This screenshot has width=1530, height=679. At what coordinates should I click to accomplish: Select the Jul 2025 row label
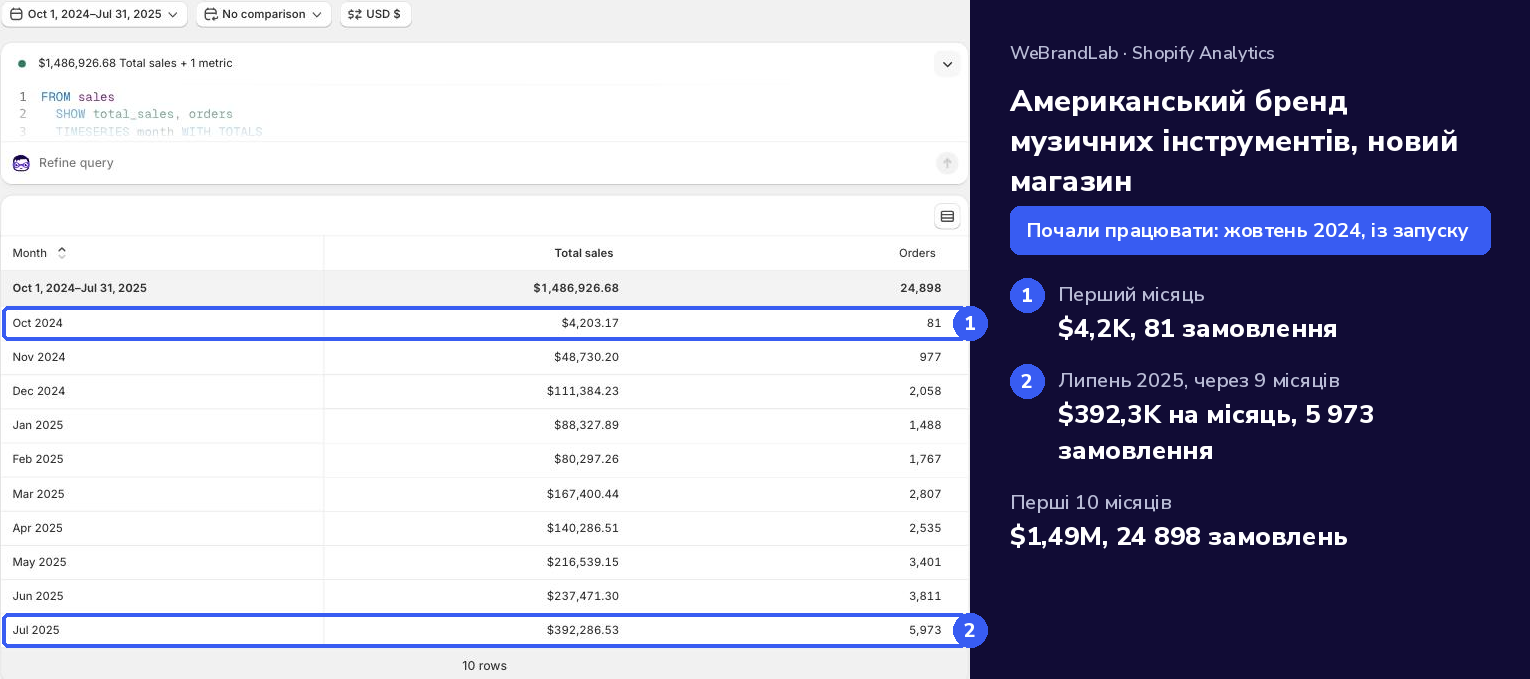(x=36, y=630)
